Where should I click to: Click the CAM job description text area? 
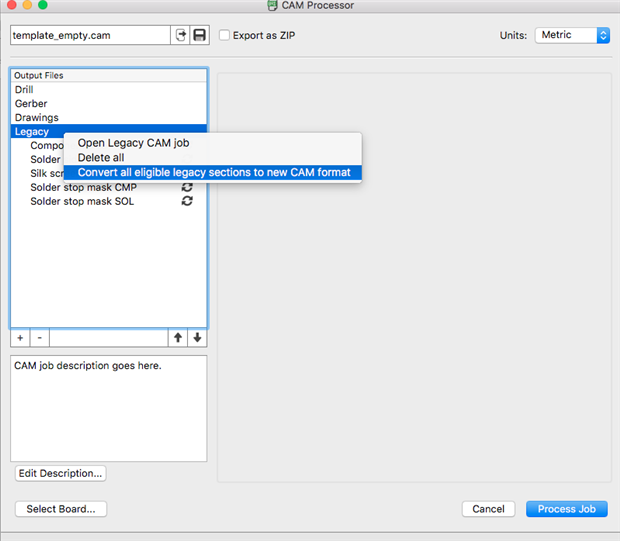[x=109, y=408]
